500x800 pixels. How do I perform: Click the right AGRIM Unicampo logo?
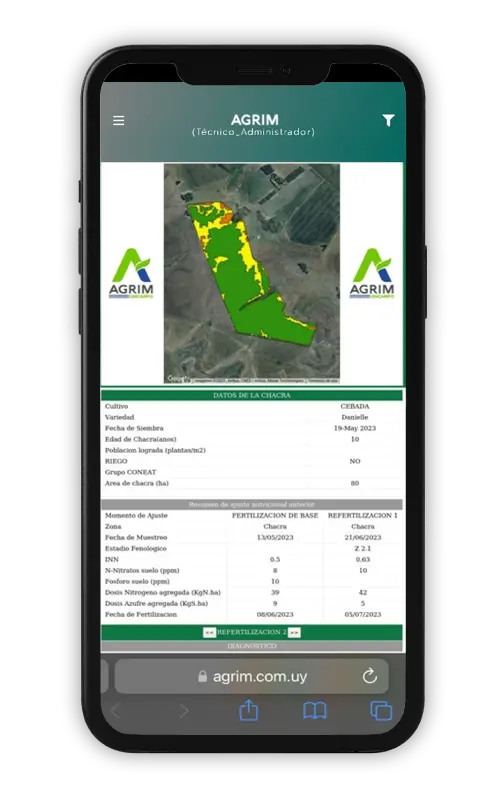pyautogui.click(x=372, y=273)
